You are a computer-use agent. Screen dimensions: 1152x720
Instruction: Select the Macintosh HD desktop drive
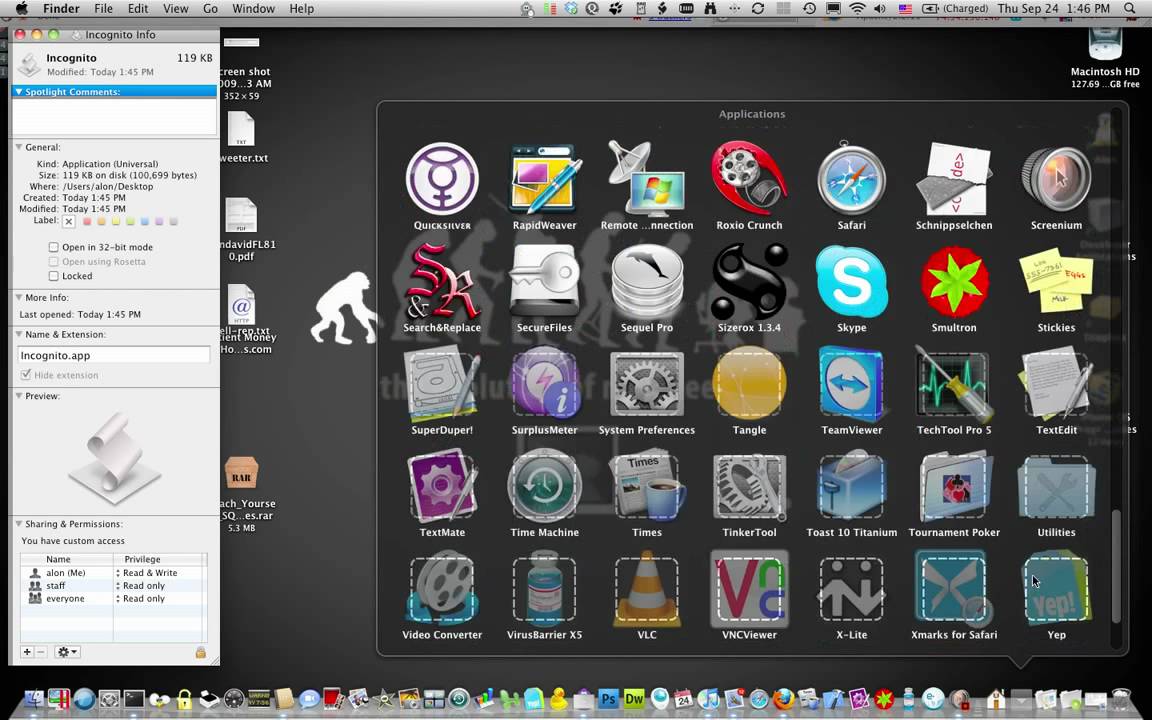pos(1105,57)
